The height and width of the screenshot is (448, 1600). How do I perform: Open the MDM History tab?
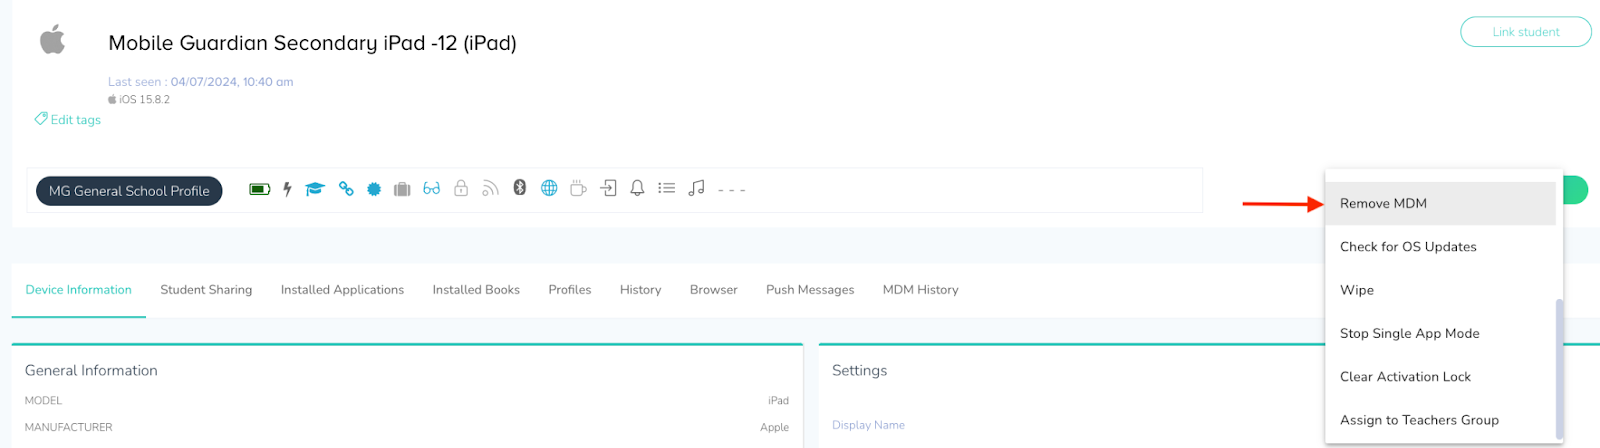(920, 290)
